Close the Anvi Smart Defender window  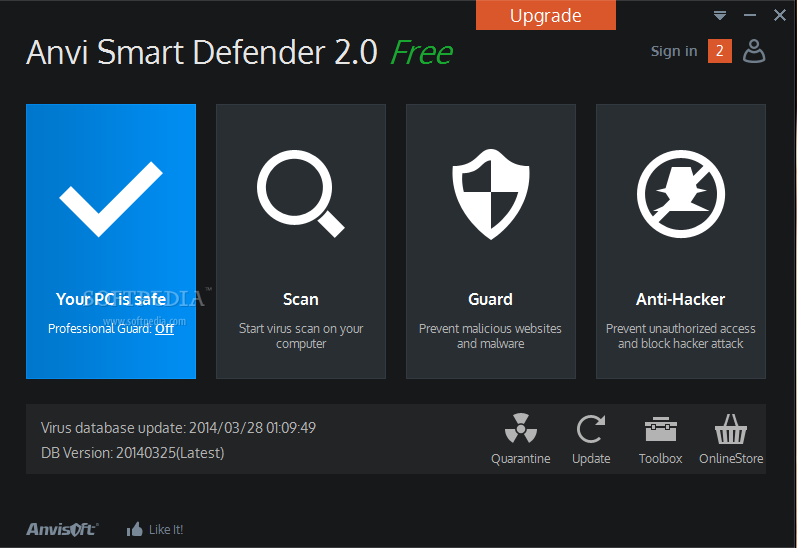click(780, 15)
